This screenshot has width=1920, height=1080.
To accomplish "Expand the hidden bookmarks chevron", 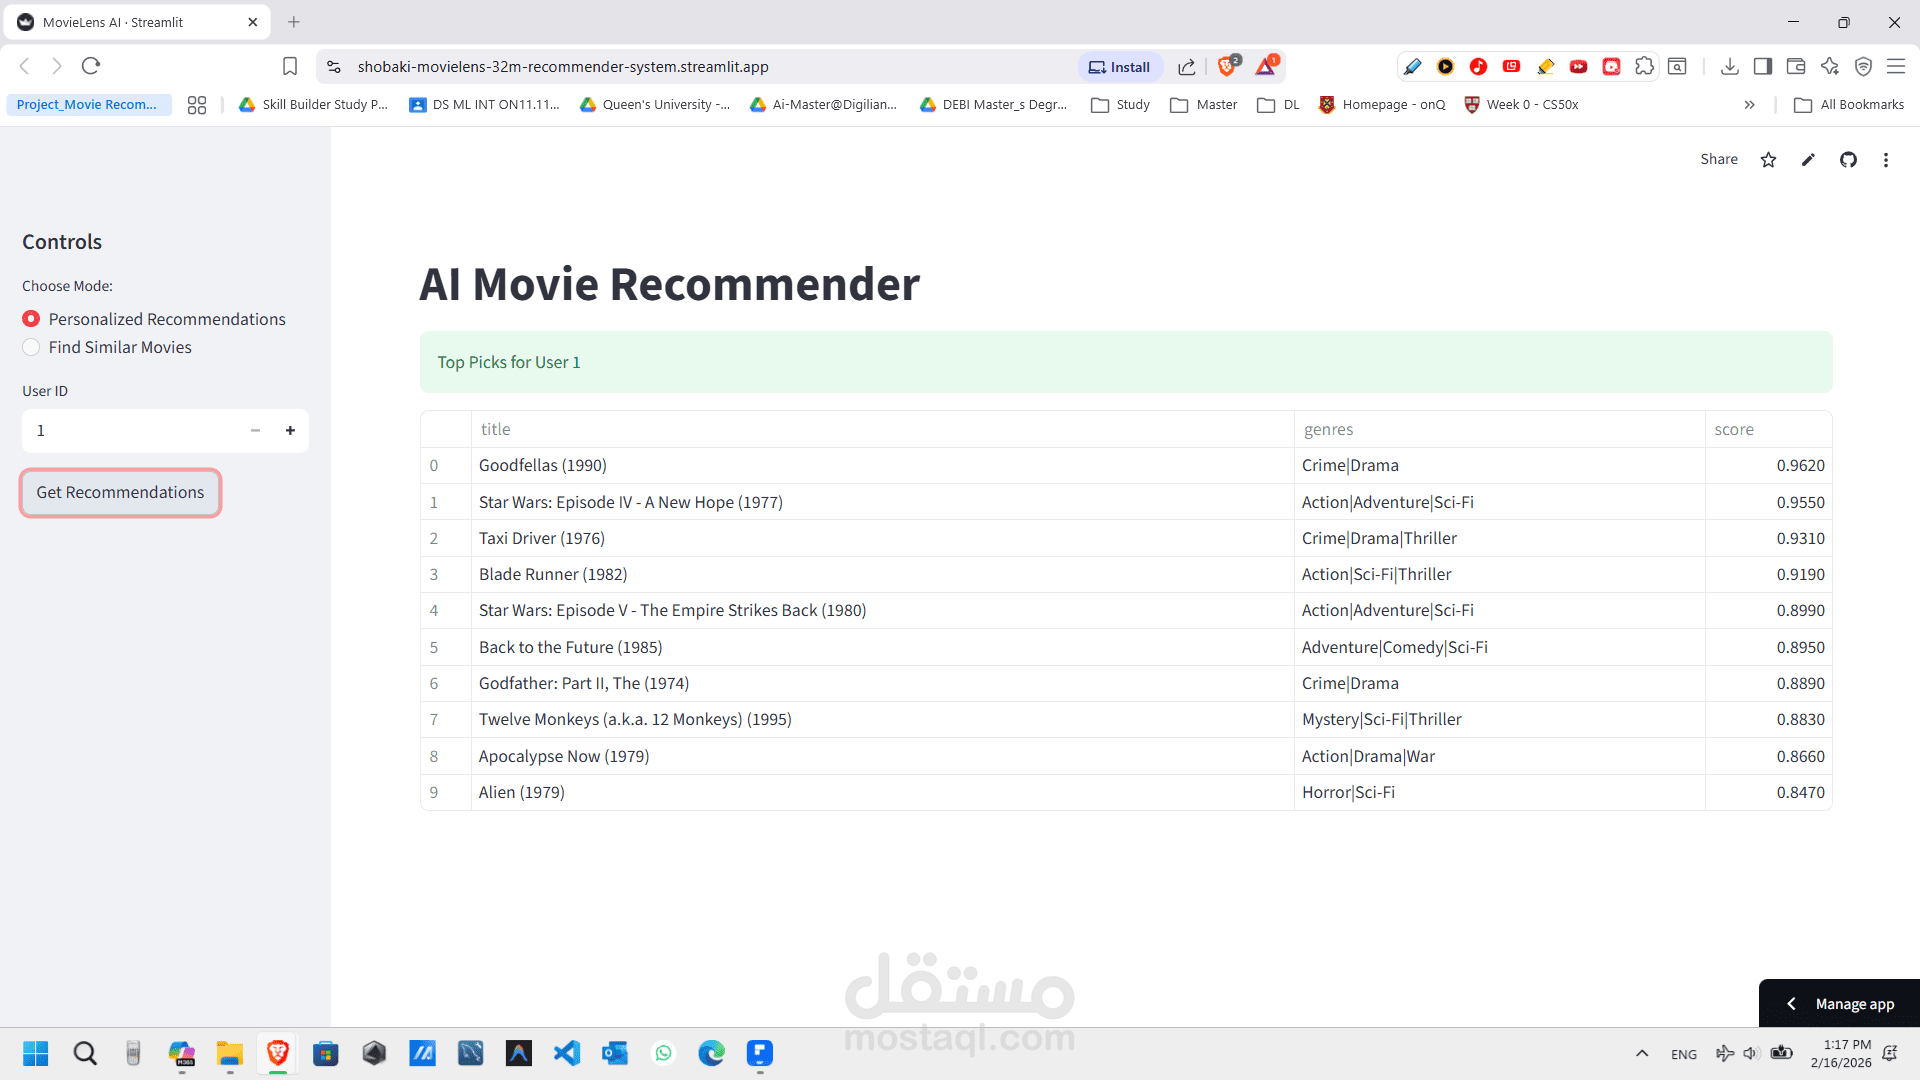I will (x=1749, y=105).
